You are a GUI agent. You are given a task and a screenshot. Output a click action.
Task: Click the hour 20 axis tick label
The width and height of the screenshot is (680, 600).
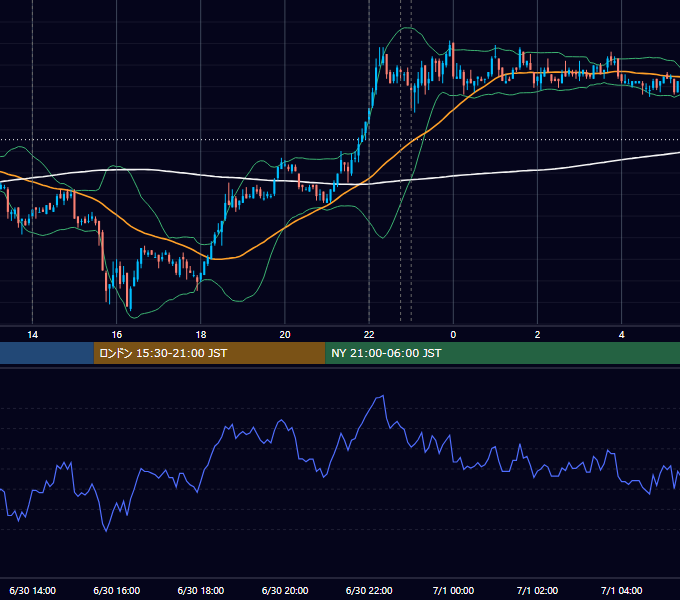(x=285, y=335)
